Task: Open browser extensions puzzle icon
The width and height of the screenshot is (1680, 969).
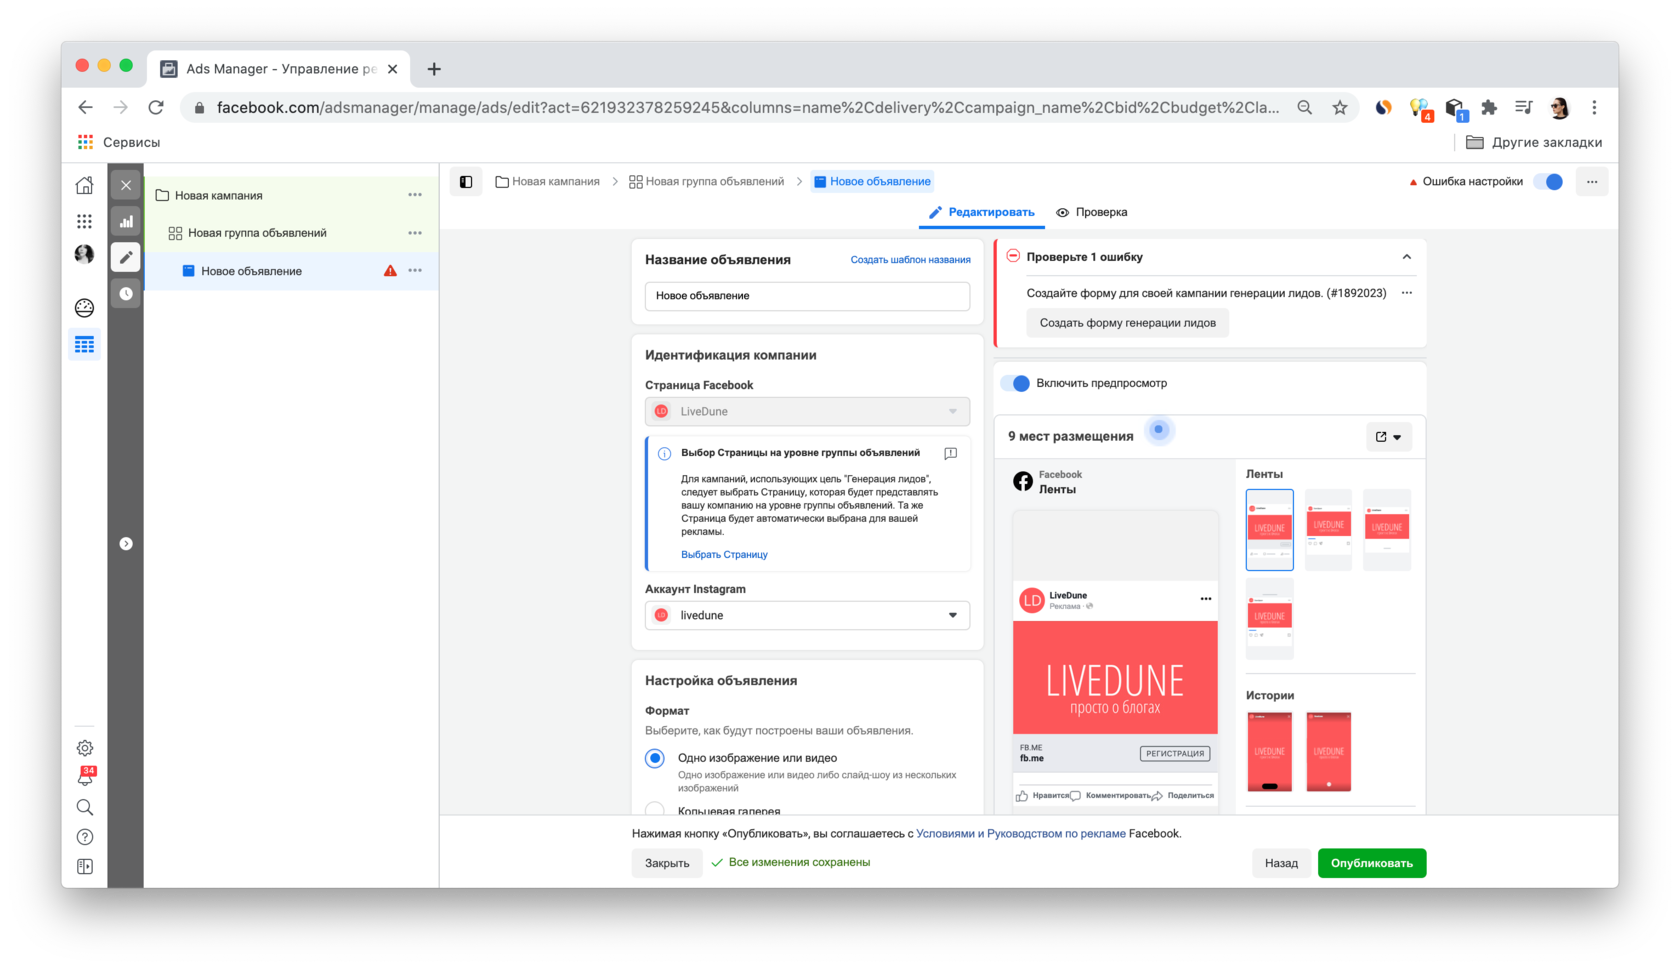Action: tap(1489, 108)
